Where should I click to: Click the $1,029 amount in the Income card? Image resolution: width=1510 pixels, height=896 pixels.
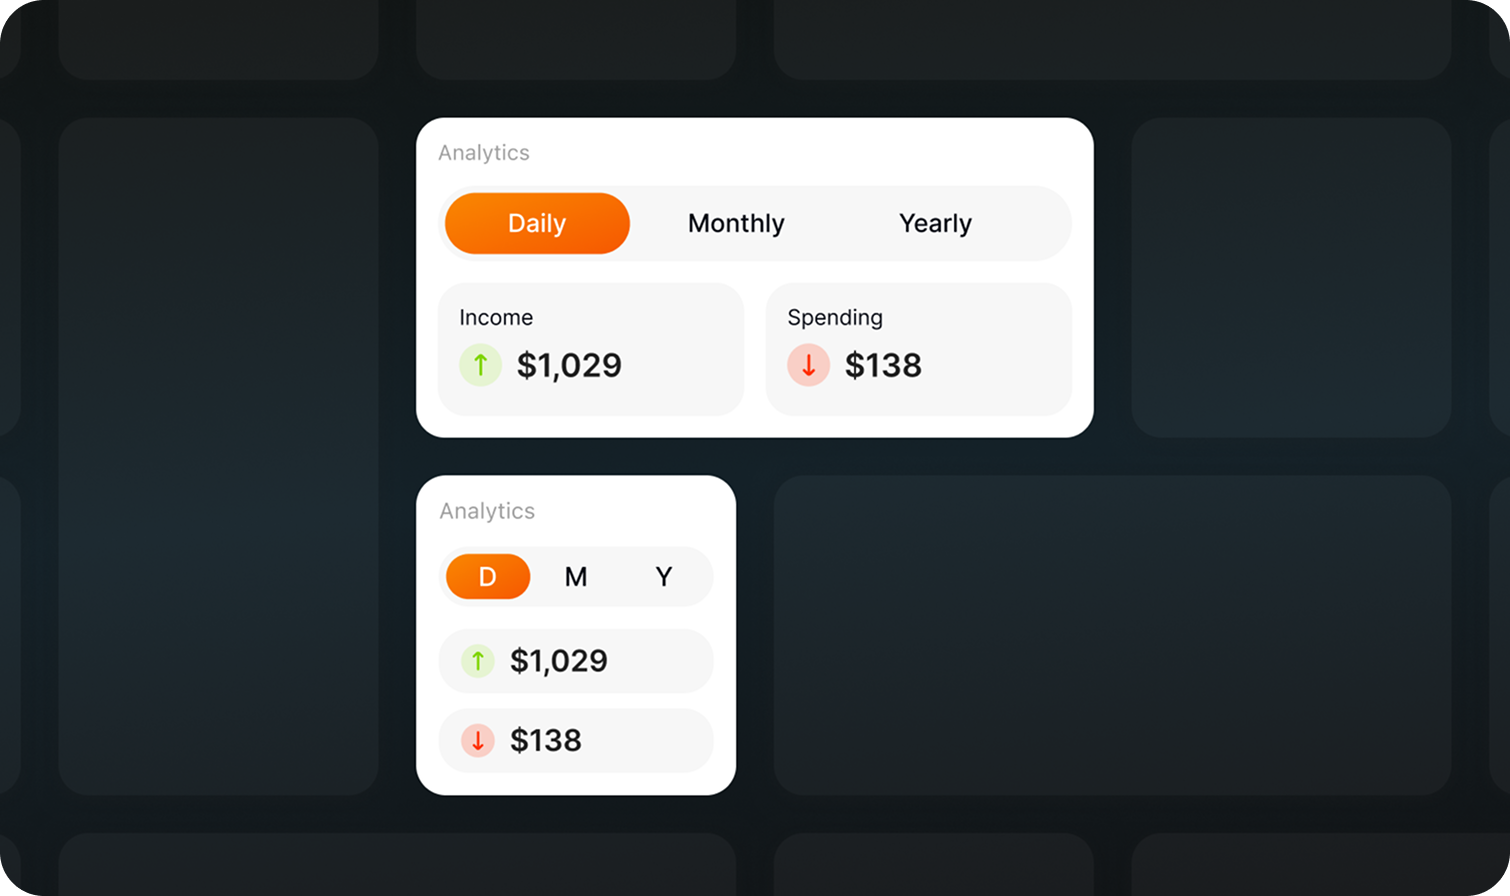569,366
